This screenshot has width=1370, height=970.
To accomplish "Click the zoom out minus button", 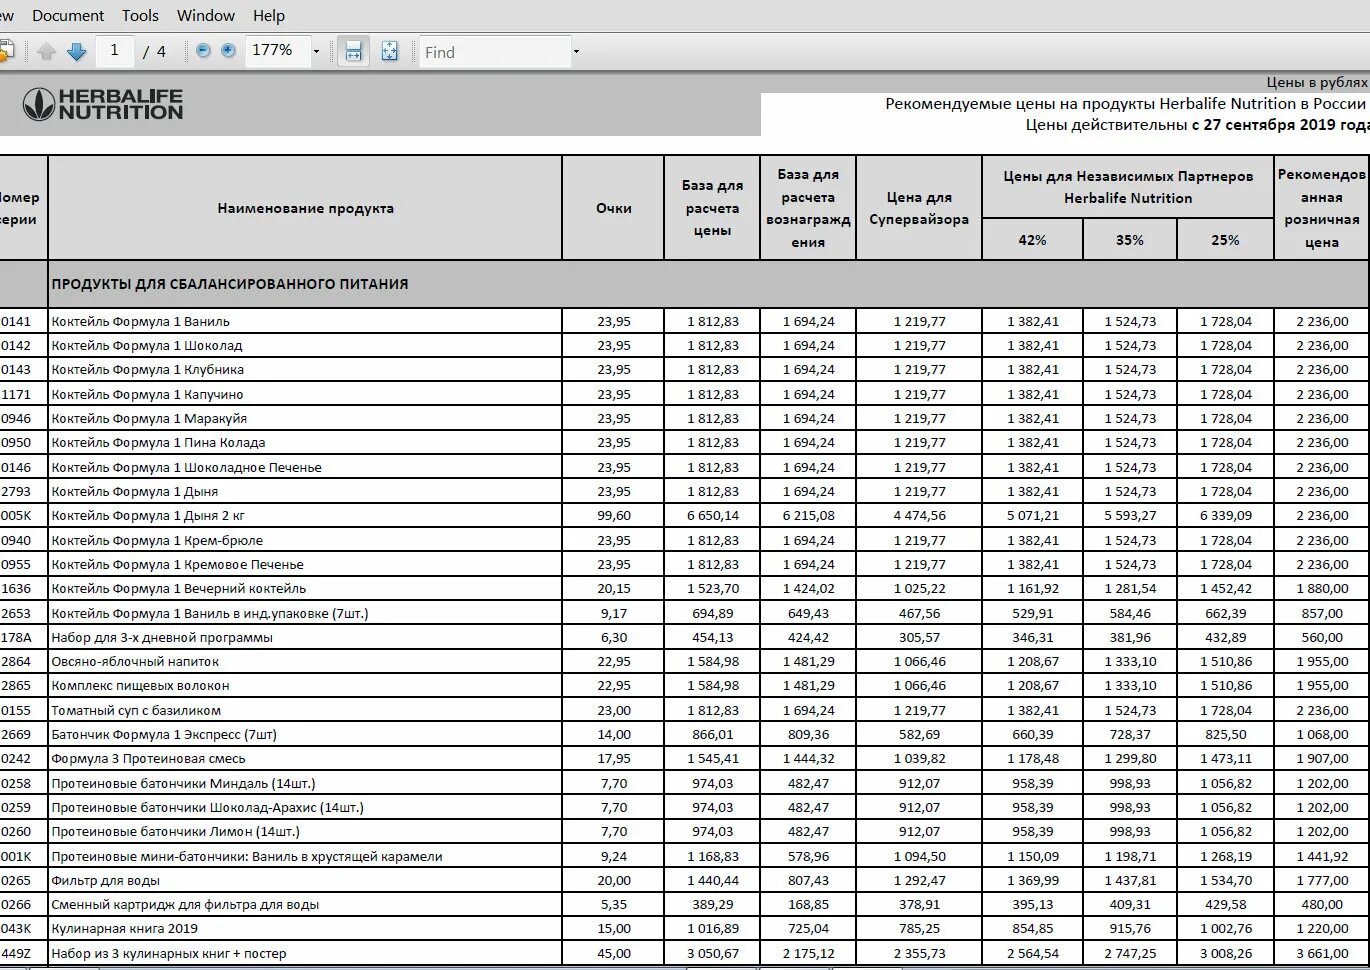I will 204,51.
